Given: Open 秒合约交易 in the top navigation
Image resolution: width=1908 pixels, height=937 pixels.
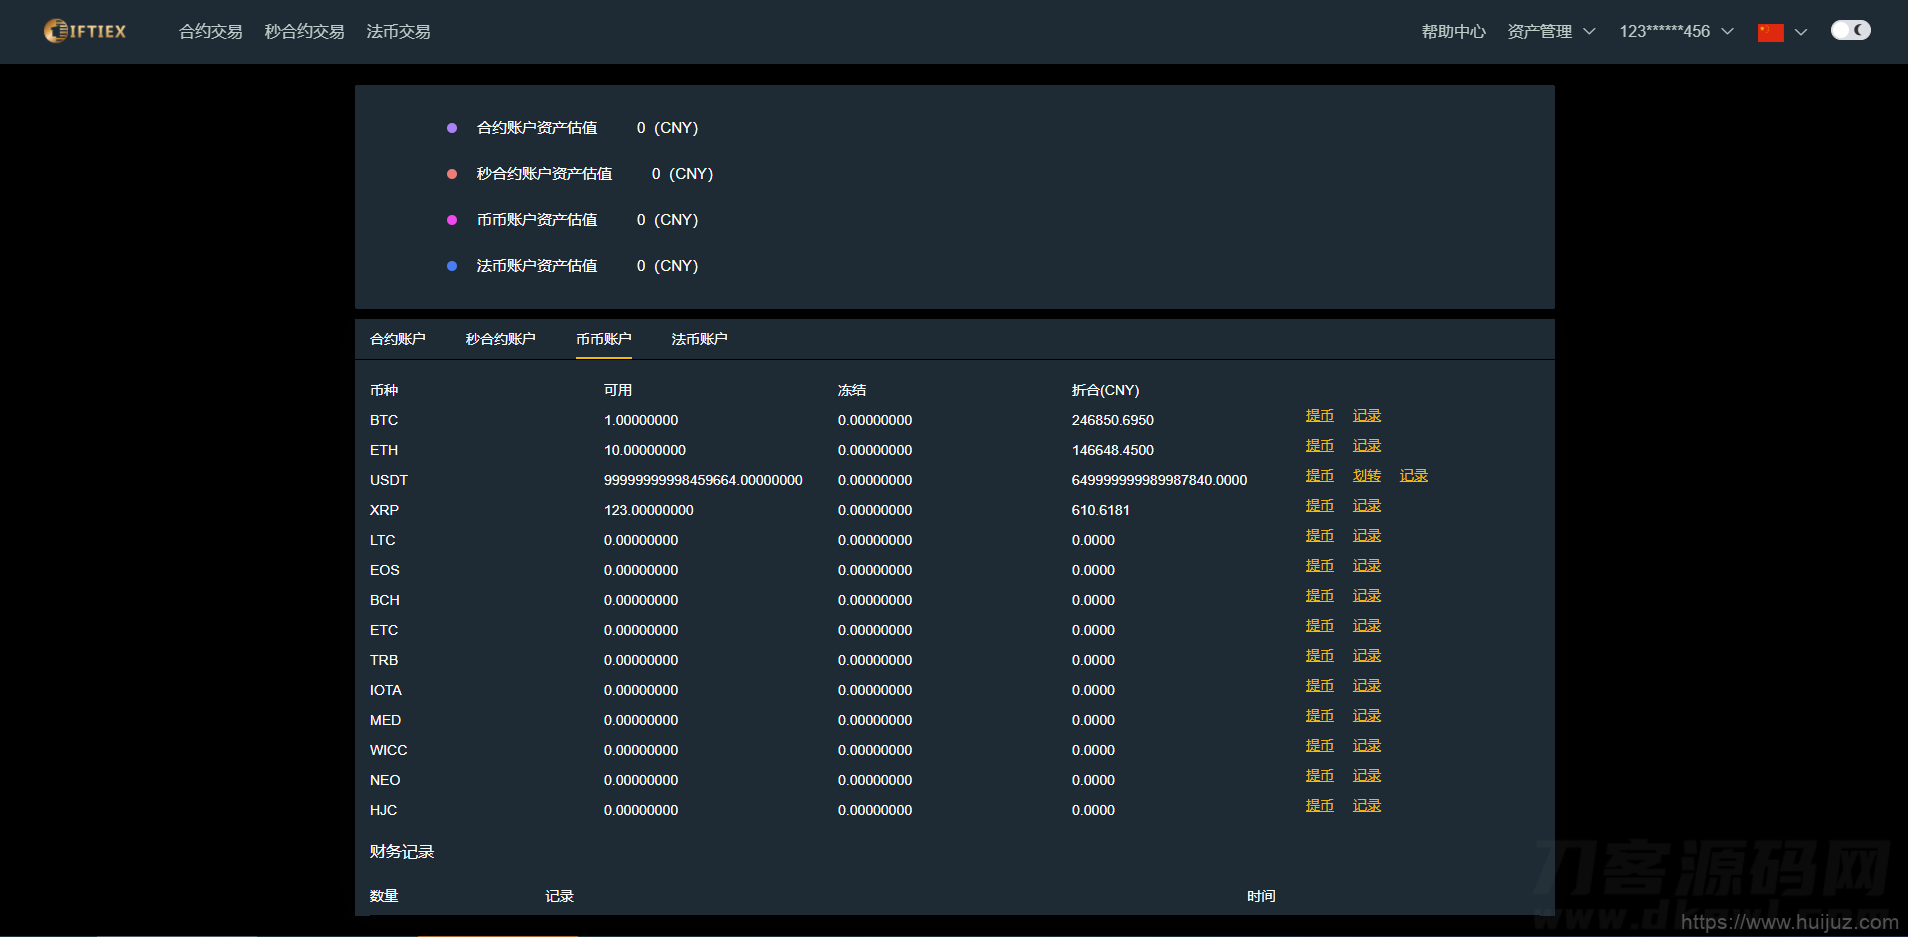Looking at the screenshot, I should [x=304, y=32].
